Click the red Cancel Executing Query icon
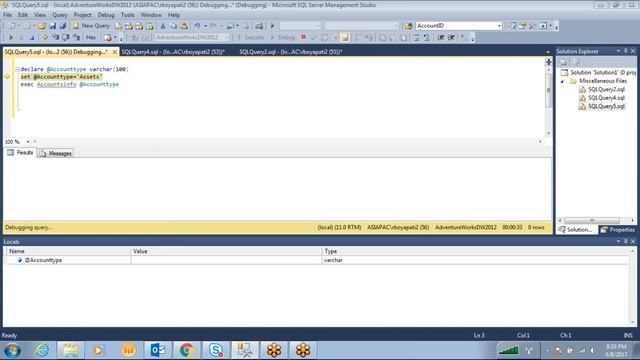This screenshot has height=360, width=640. [x=303, y=37]
